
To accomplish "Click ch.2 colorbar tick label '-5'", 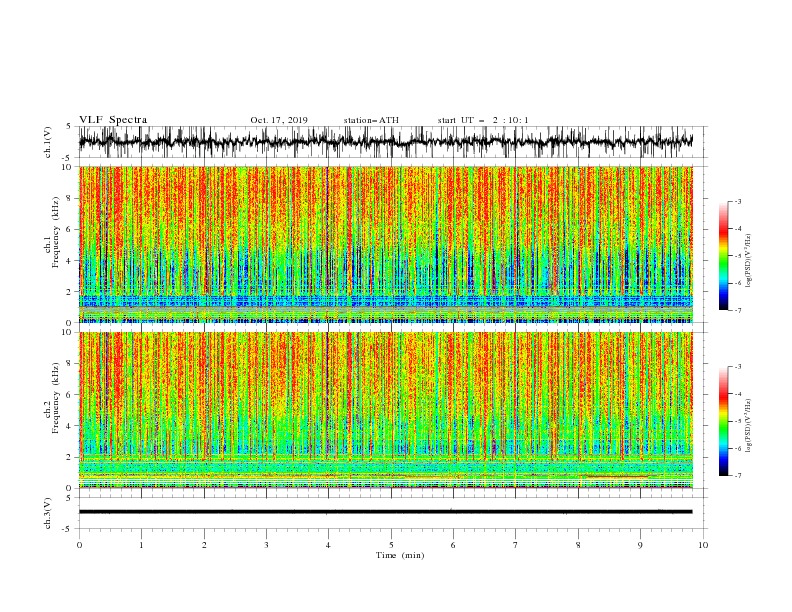I will (737, 421).
